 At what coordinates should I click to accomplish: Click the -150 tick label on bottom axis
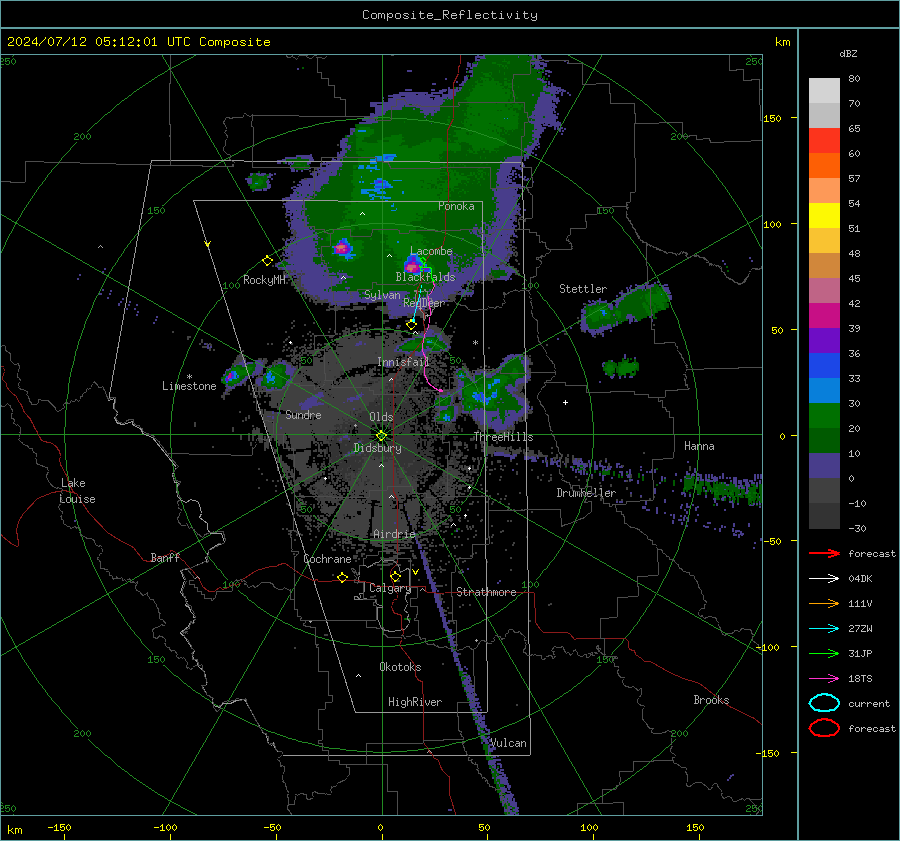pos(59,827)
